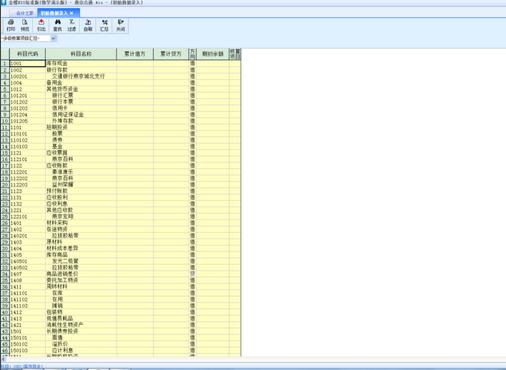Click the 累计贷方 column header

[171, 54]
